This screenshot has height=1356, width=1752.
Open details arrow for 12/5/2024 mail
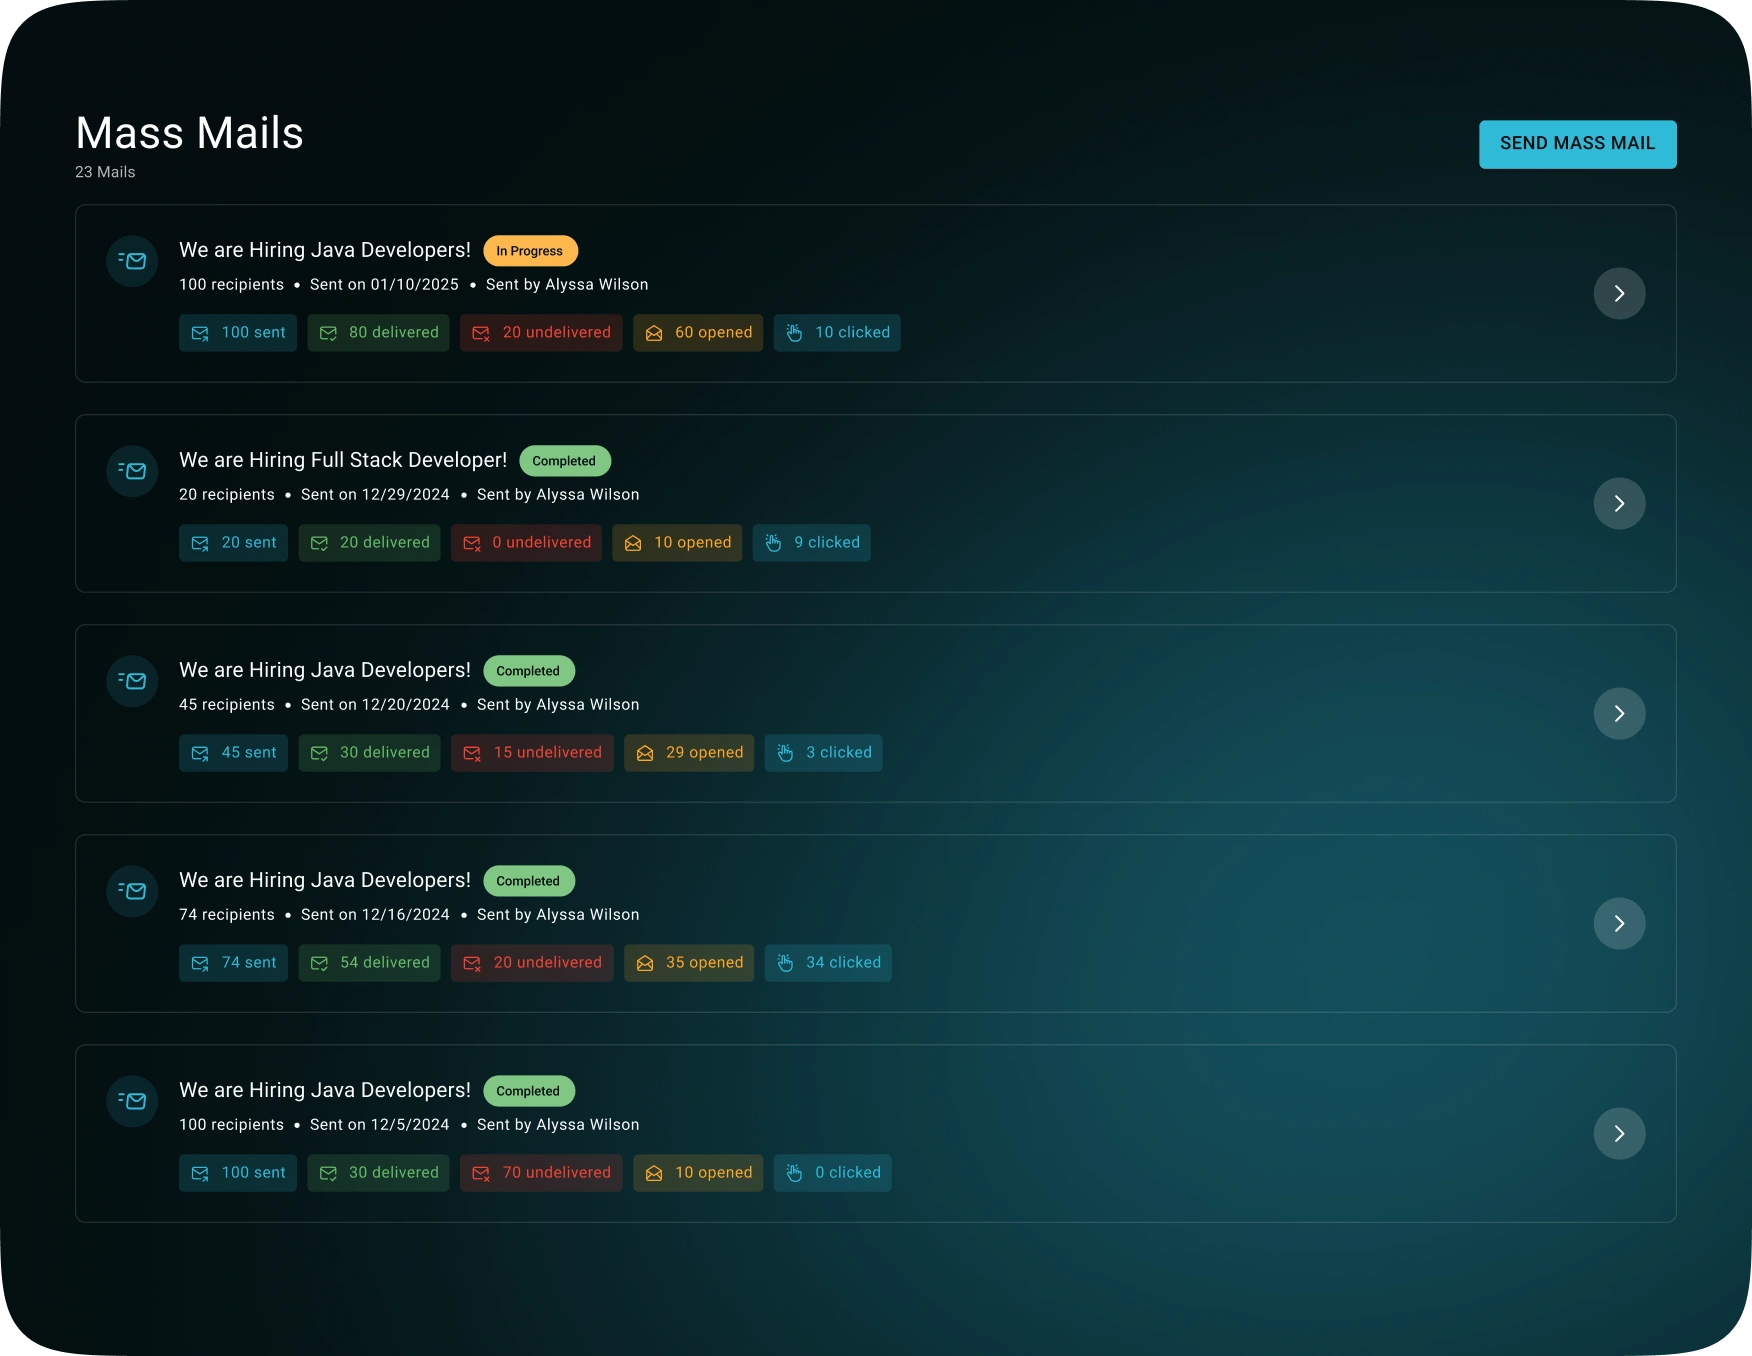coord(1619,1133)
